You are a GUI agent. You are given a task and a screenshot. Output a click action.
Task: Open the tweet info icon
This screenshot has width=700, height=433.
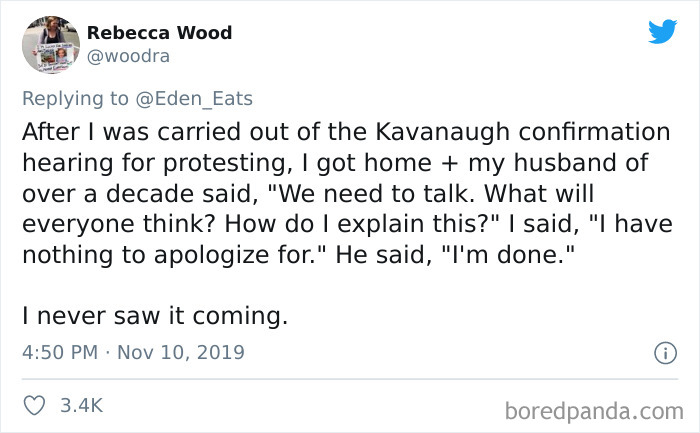[661, 353]
